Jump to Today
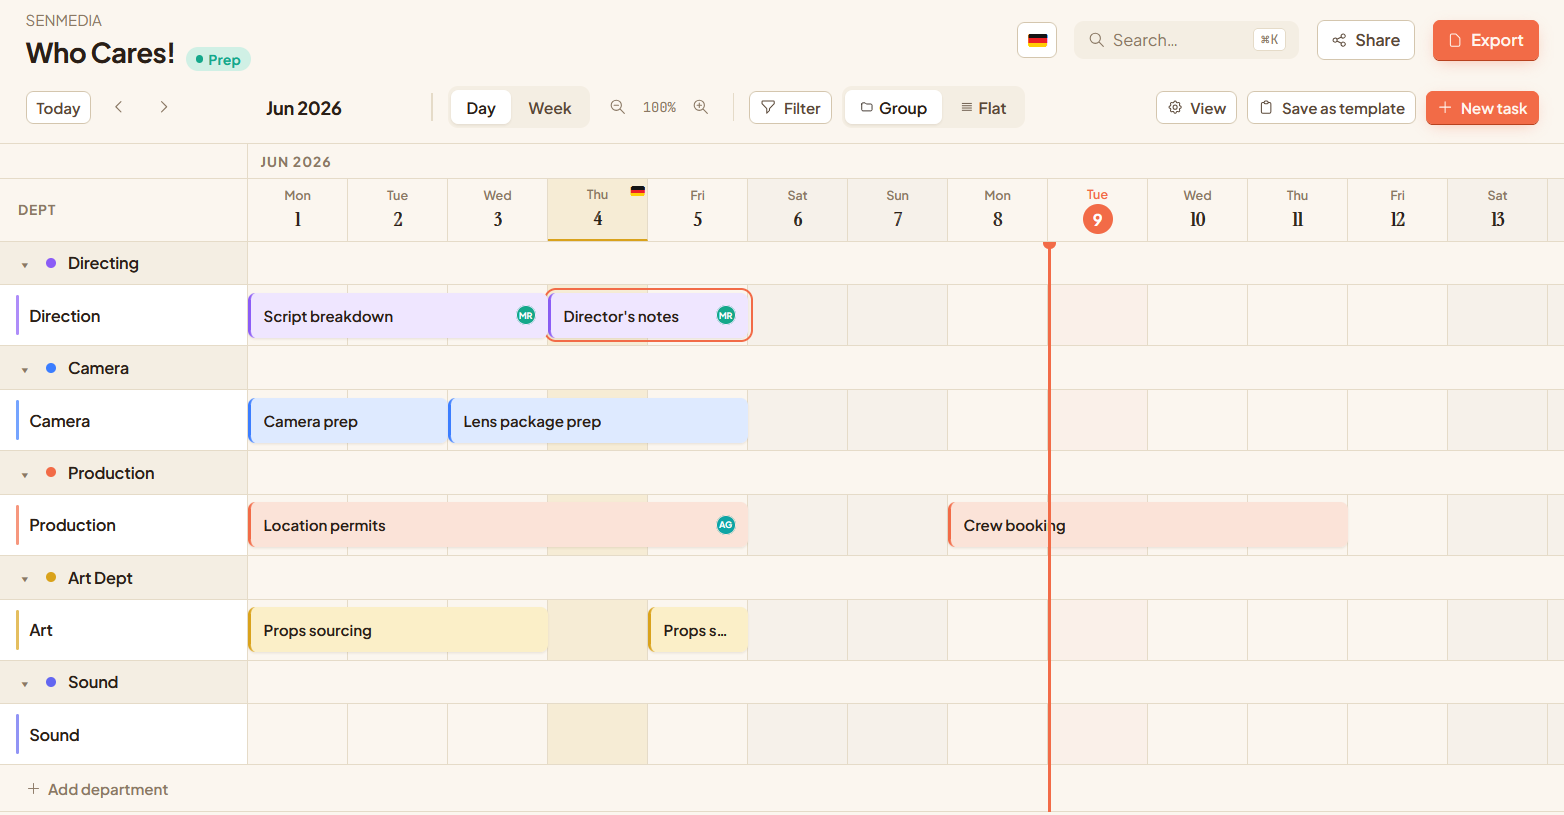Image resolution: width=1564 pixels, height=815 pixels. (58, 108)
